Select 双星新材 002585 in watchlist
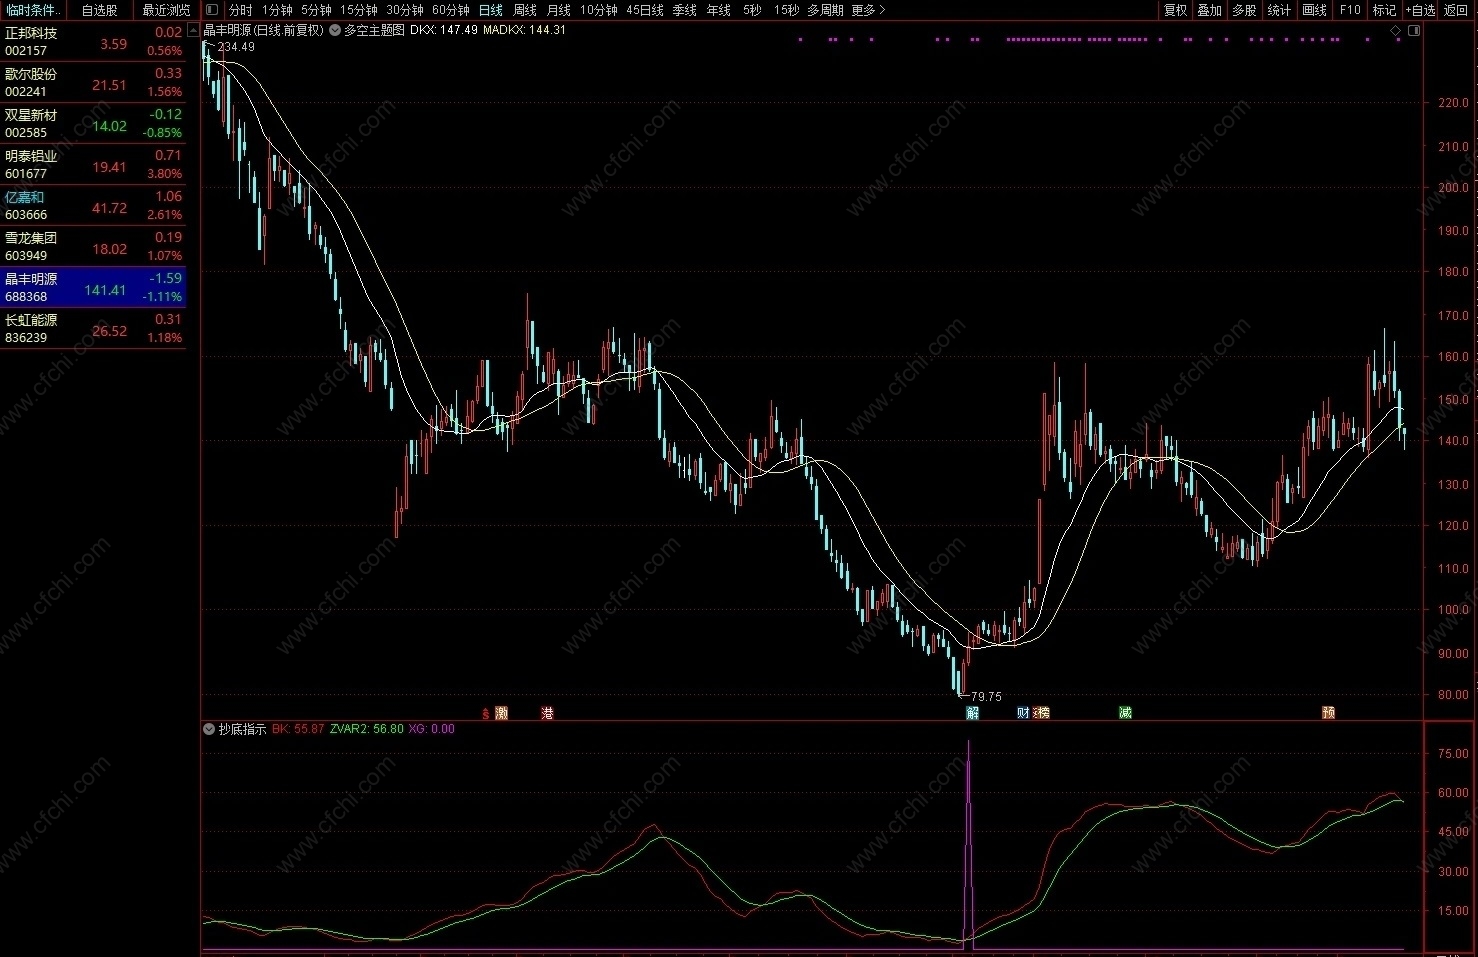 (93, 124)
